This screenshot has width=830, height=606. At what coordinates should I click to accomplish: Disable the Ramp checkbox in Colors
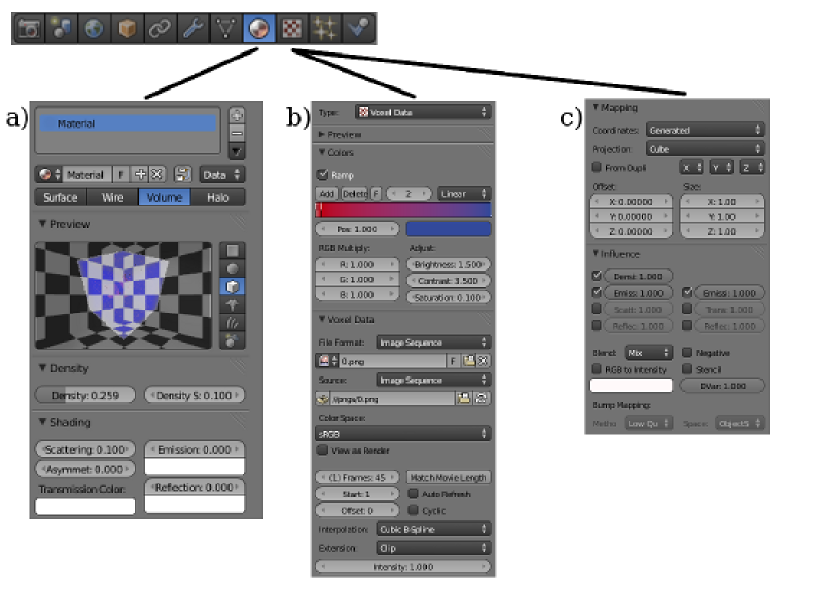(323, 174)
